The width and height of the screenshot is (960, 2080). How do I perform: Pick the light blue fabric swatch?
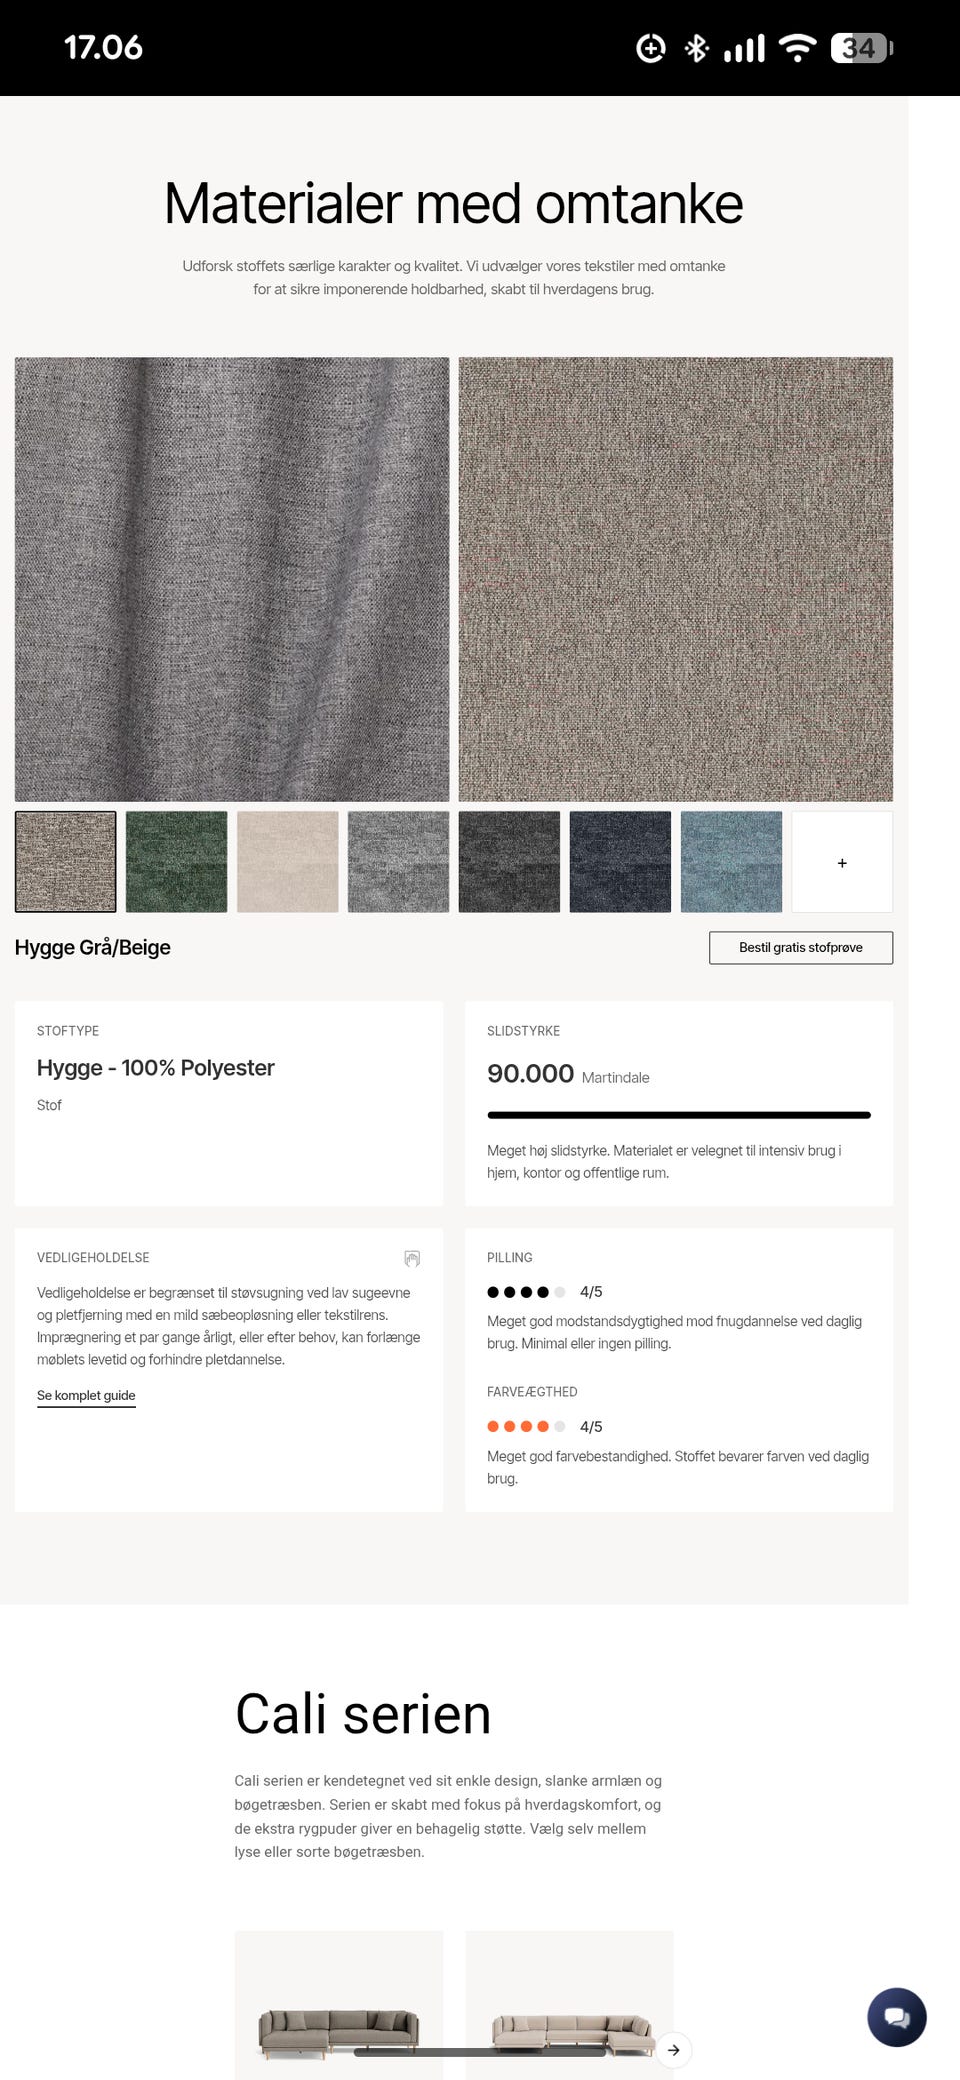tap(731, 862)
